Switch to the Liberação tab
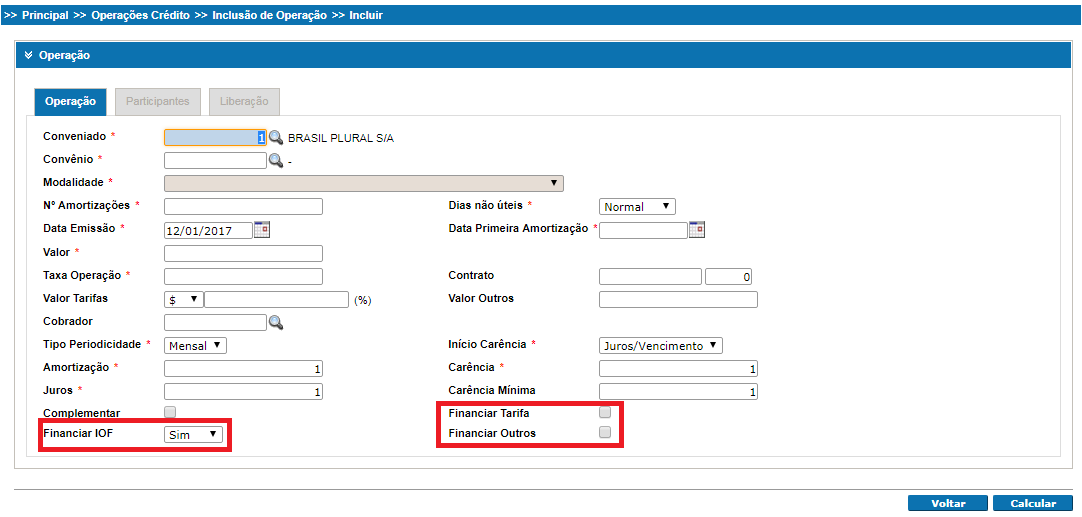This screenshot has width=1082, height=517. tap(244, 102)
